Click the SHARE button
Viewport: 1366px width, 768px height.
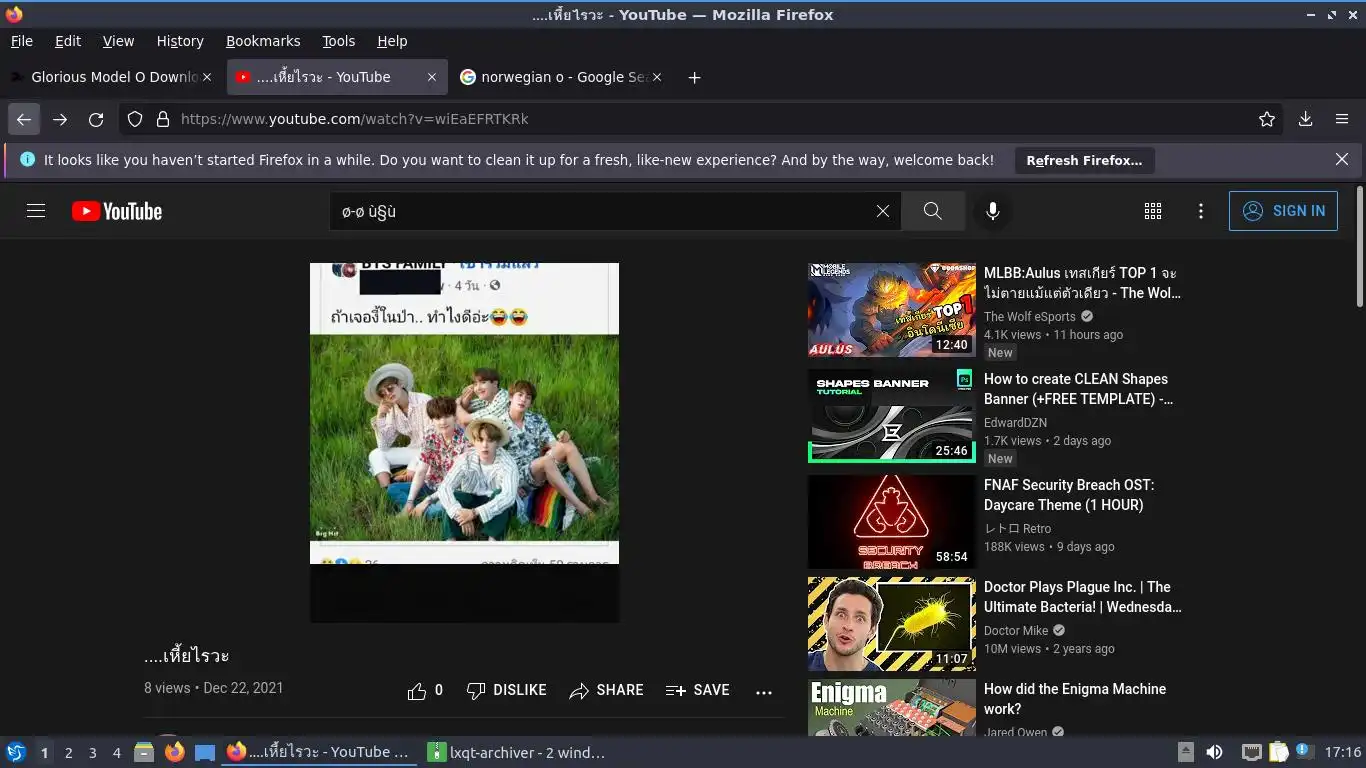click(606, 690)
